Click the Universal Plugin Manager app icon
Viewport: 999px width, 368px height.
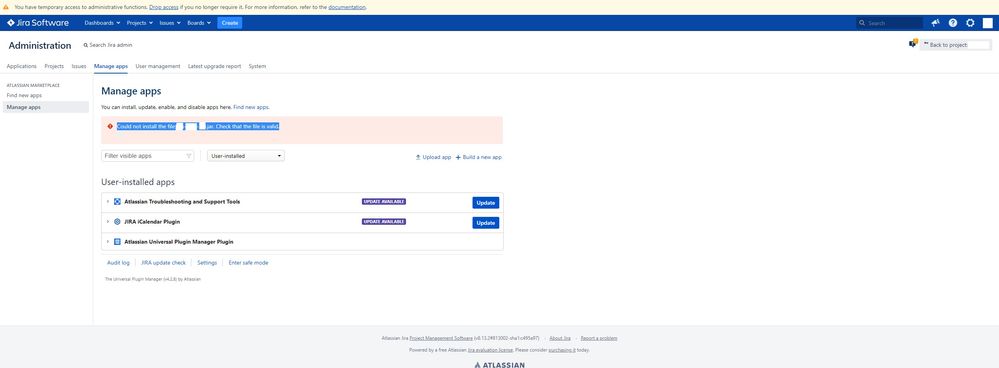click(x=117, y=242)
